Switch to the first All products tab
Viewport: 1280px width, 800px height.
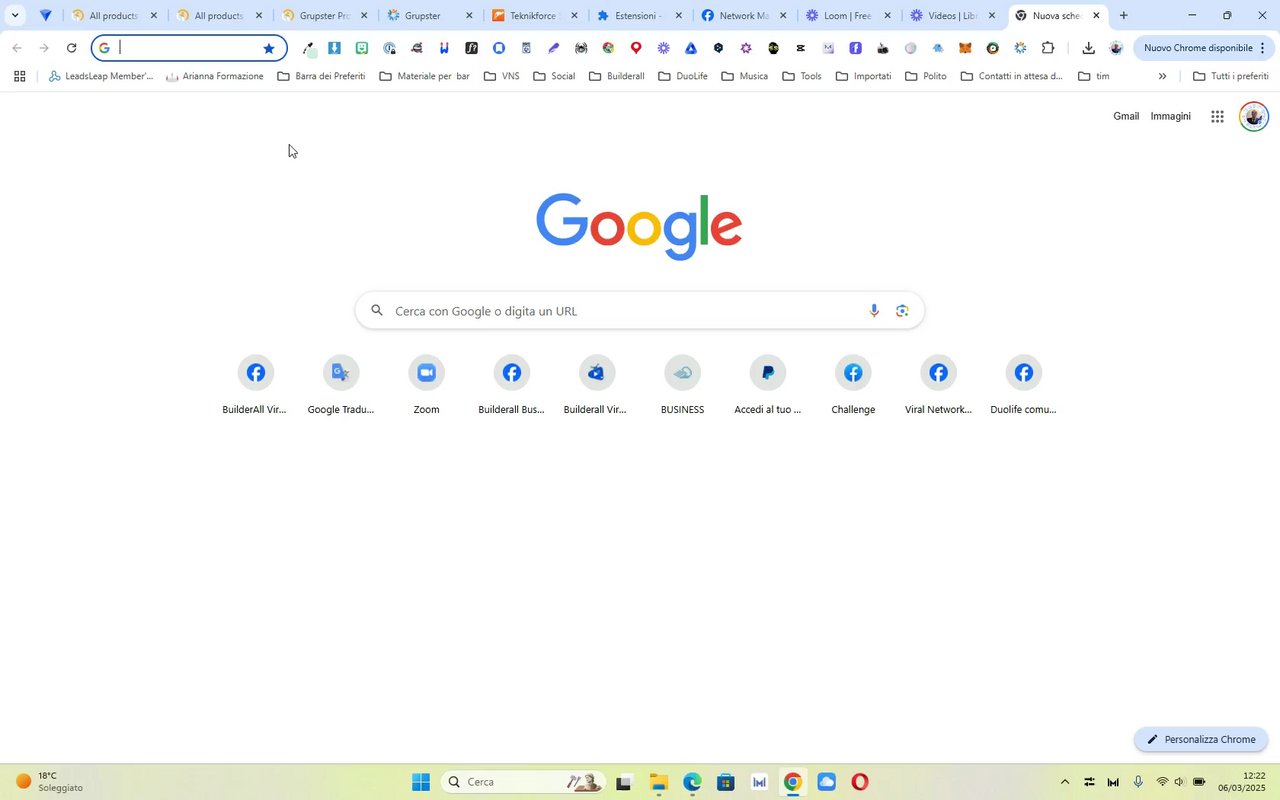point(114,16)
